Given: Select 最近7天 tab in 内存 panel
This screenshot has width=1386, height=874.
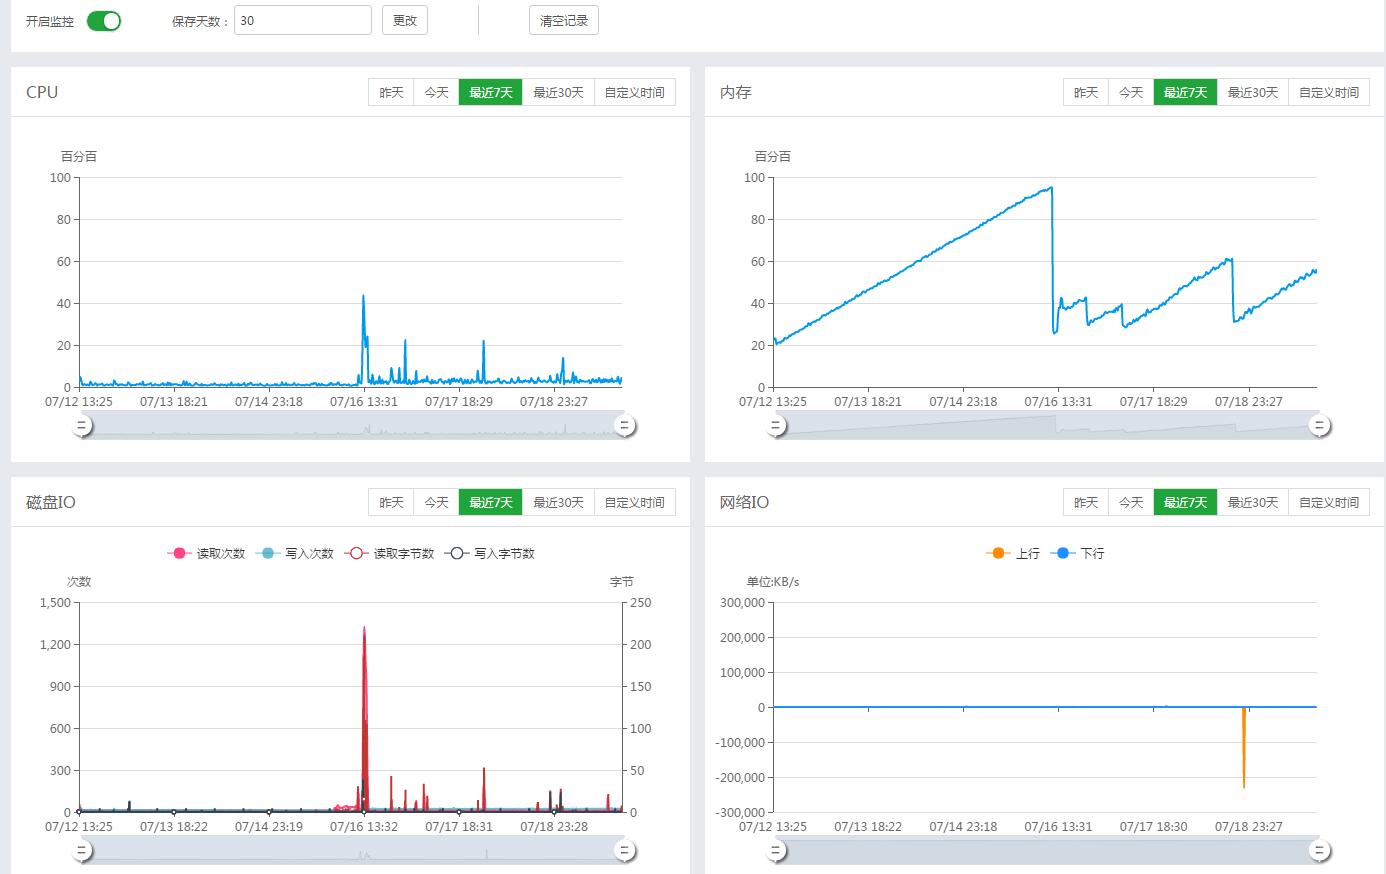Looking at the screenshot, I should pyautogui.click(x=1185, y=92).
